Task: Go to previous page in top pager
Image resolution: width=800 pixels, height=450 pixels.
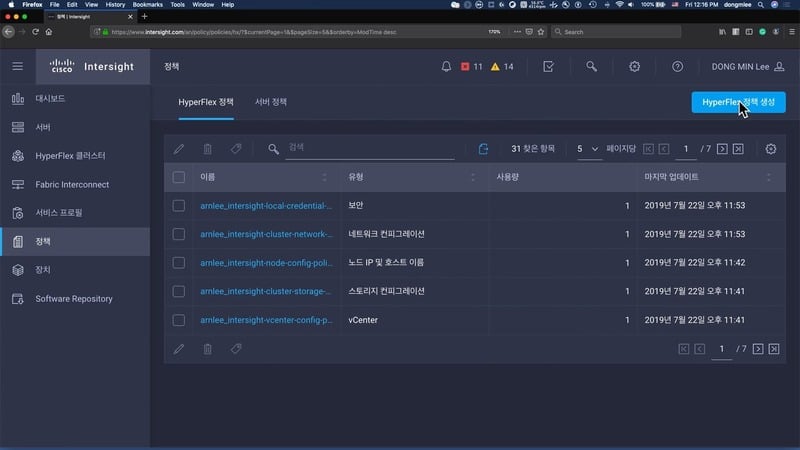Action: 664,149
